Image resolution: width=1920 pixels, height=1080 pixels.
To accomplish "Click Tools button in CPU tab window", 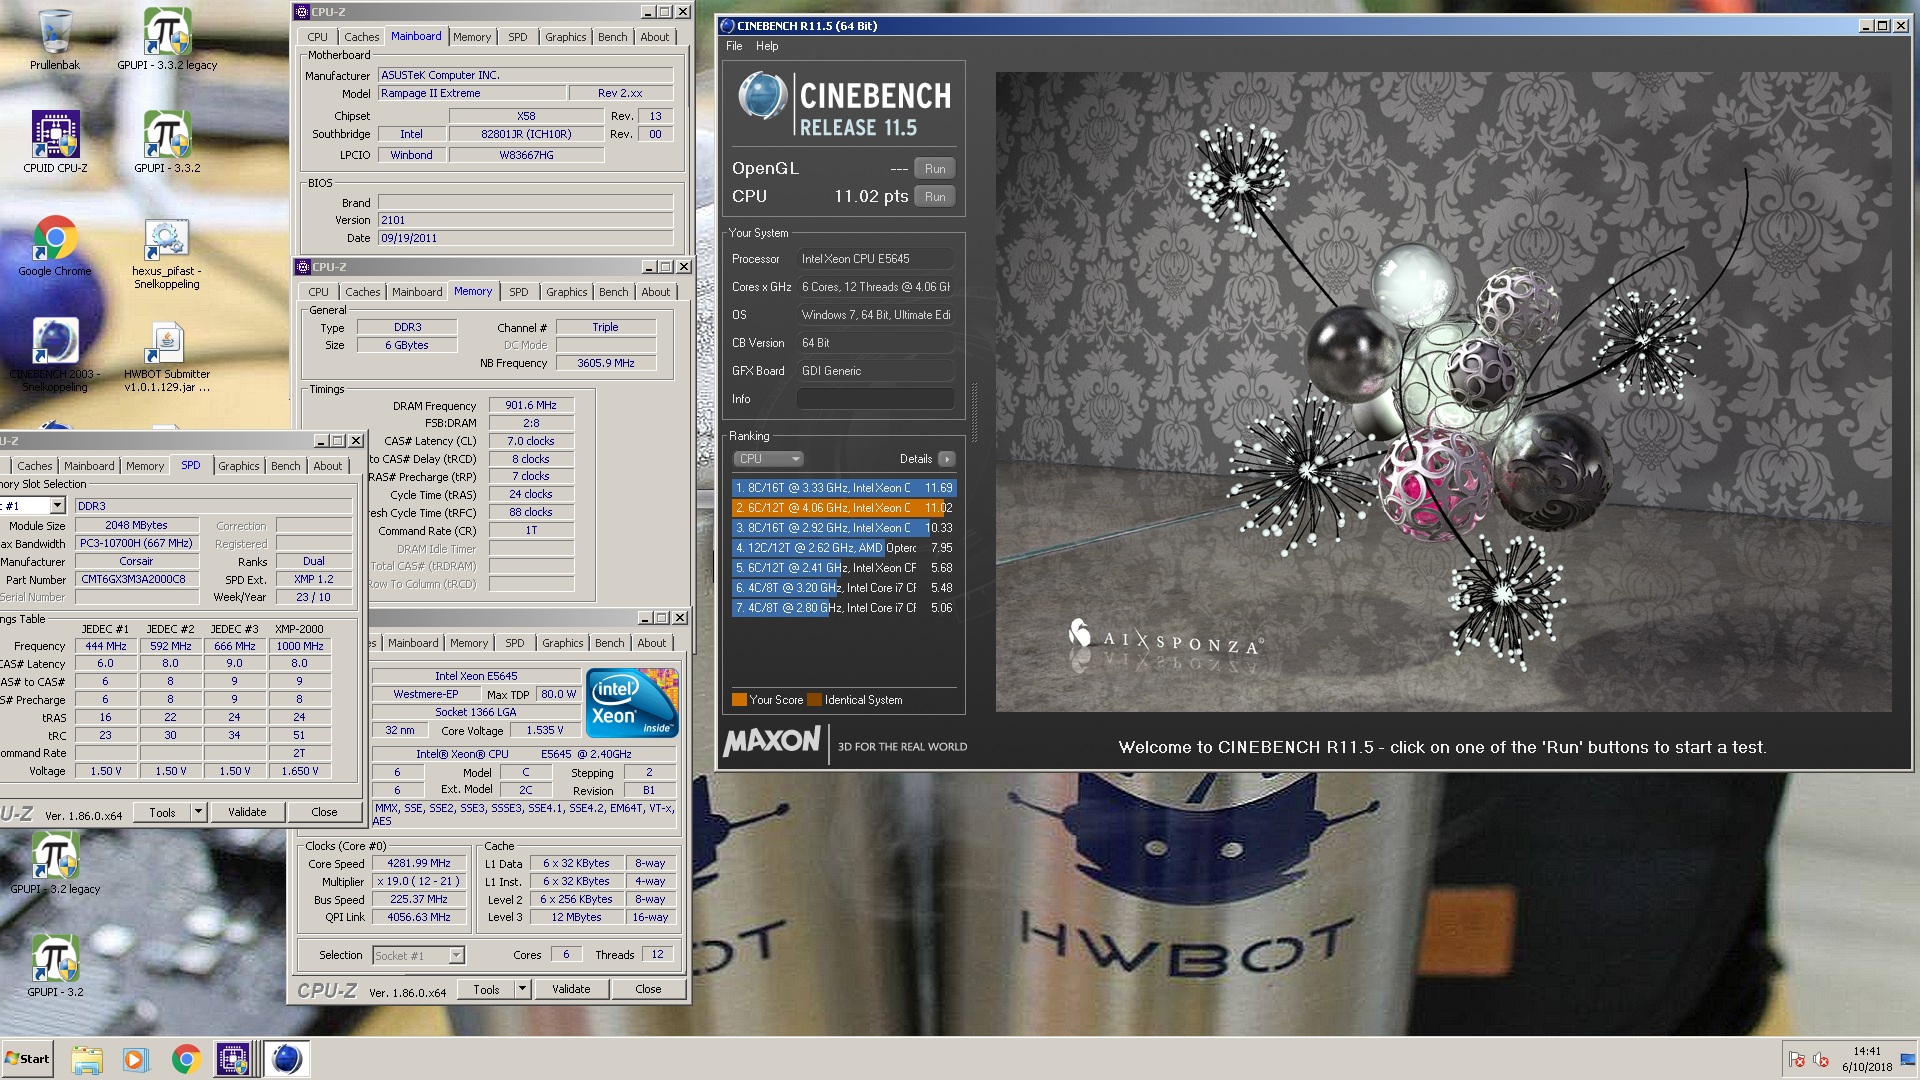I will 486,989.
